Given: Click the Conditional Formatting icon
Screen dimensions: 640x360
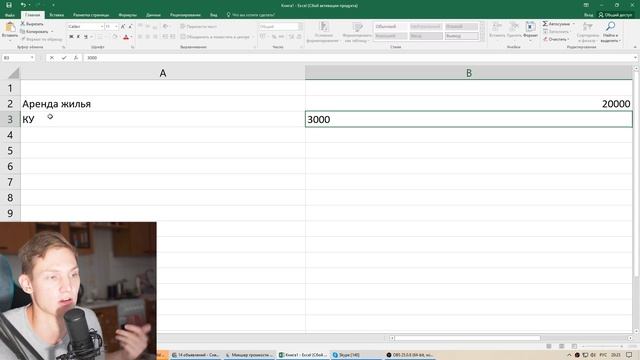Looking at the screenshot, I should pyautogui.click(x=323, y=27).
